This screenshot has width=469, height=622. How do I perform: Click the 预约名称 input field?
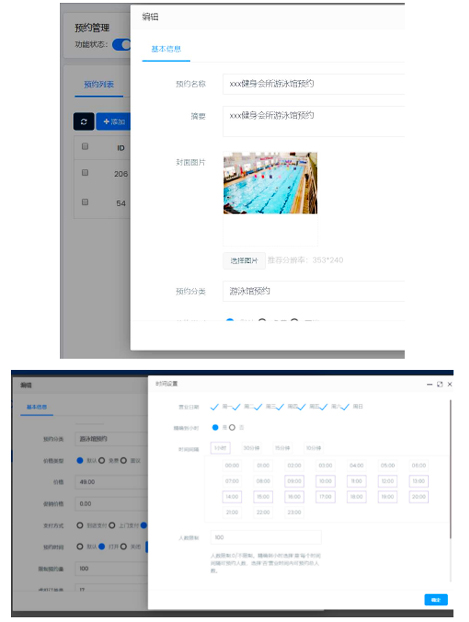coord(313,84)
